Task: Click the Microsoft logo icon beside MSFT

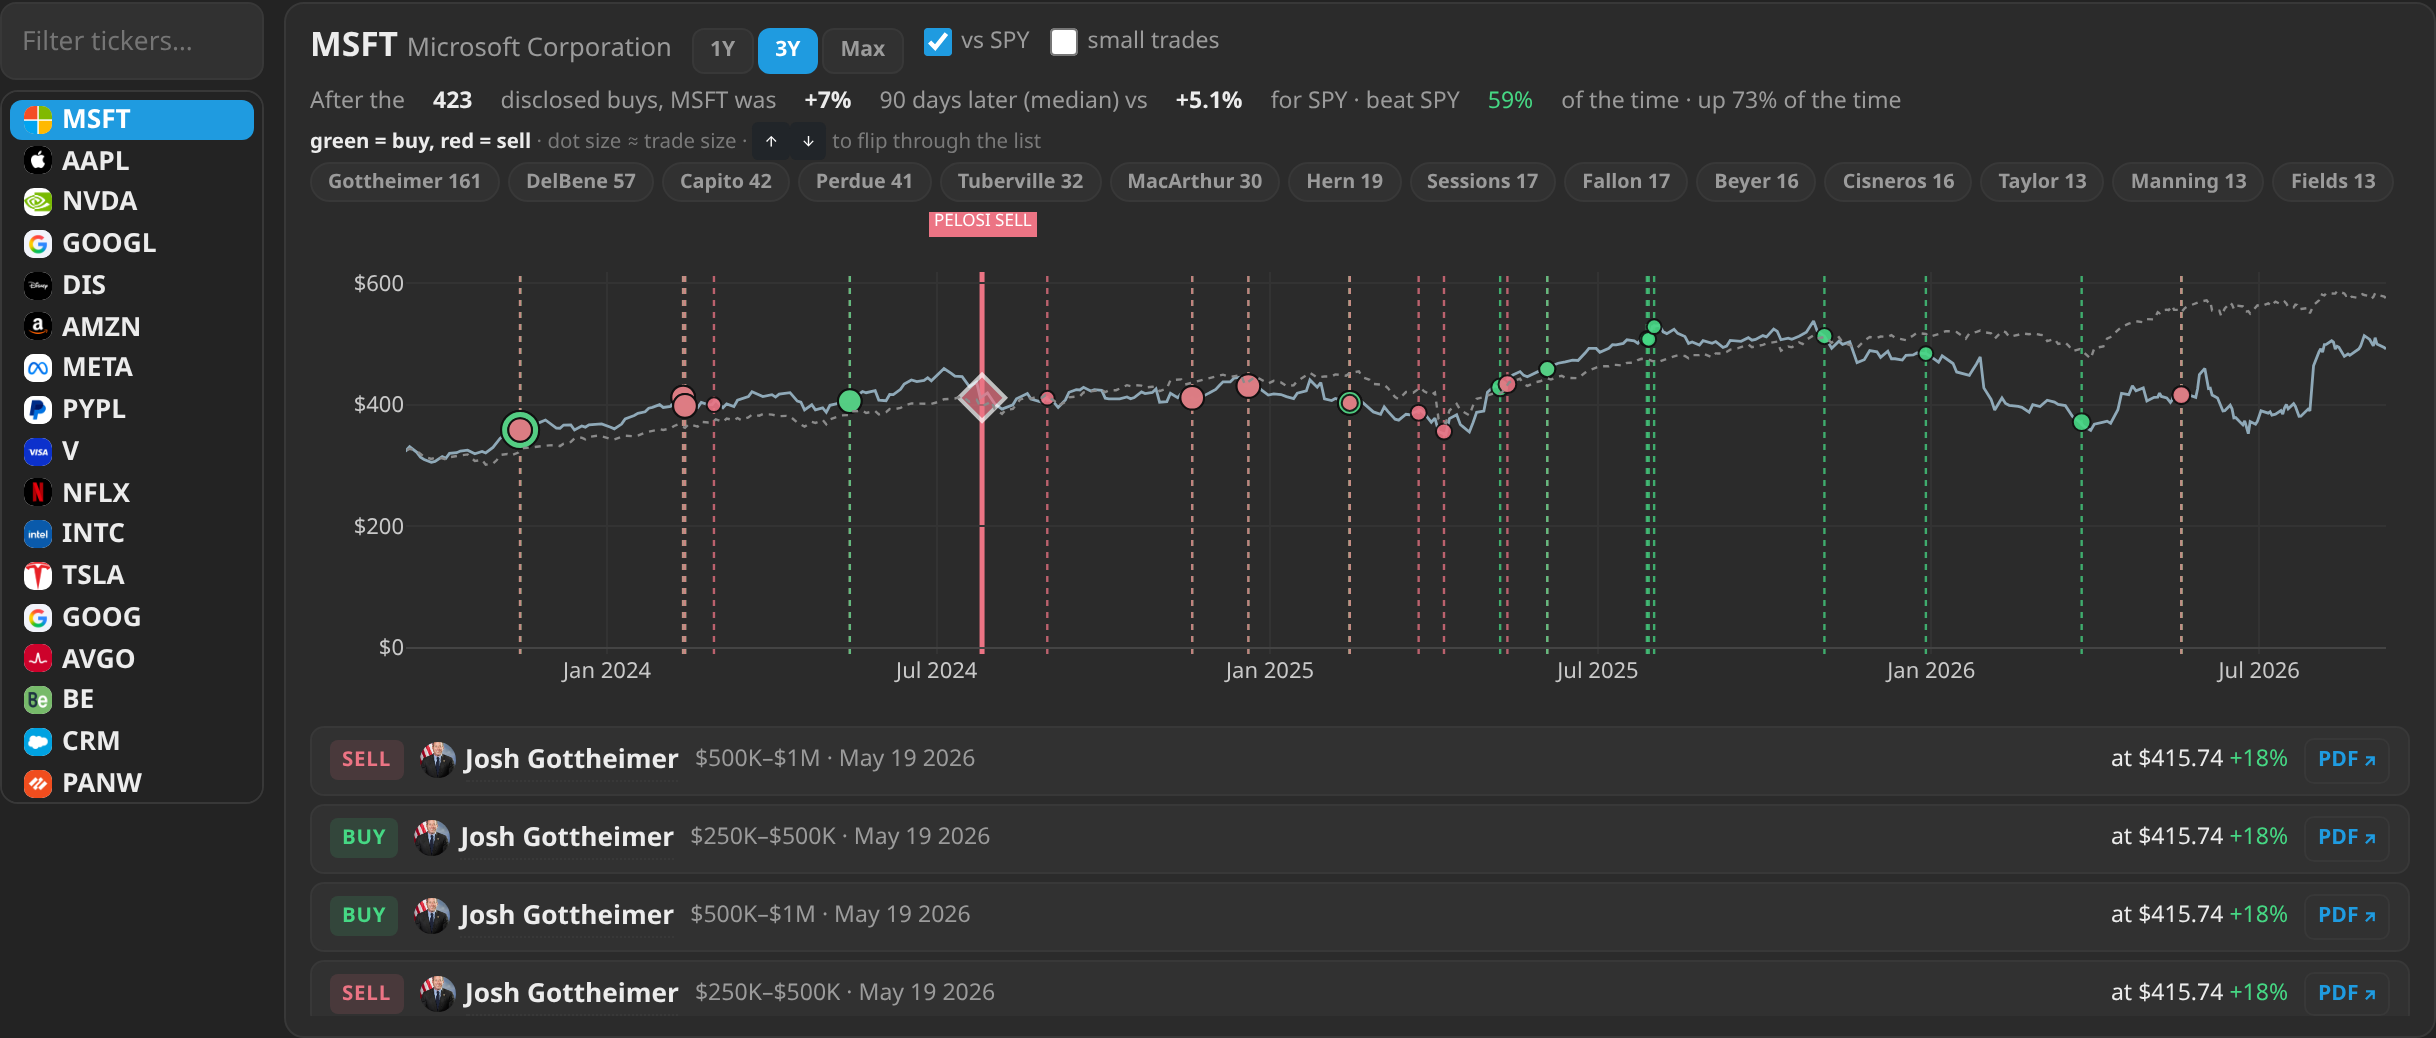Action: point(38,119)
